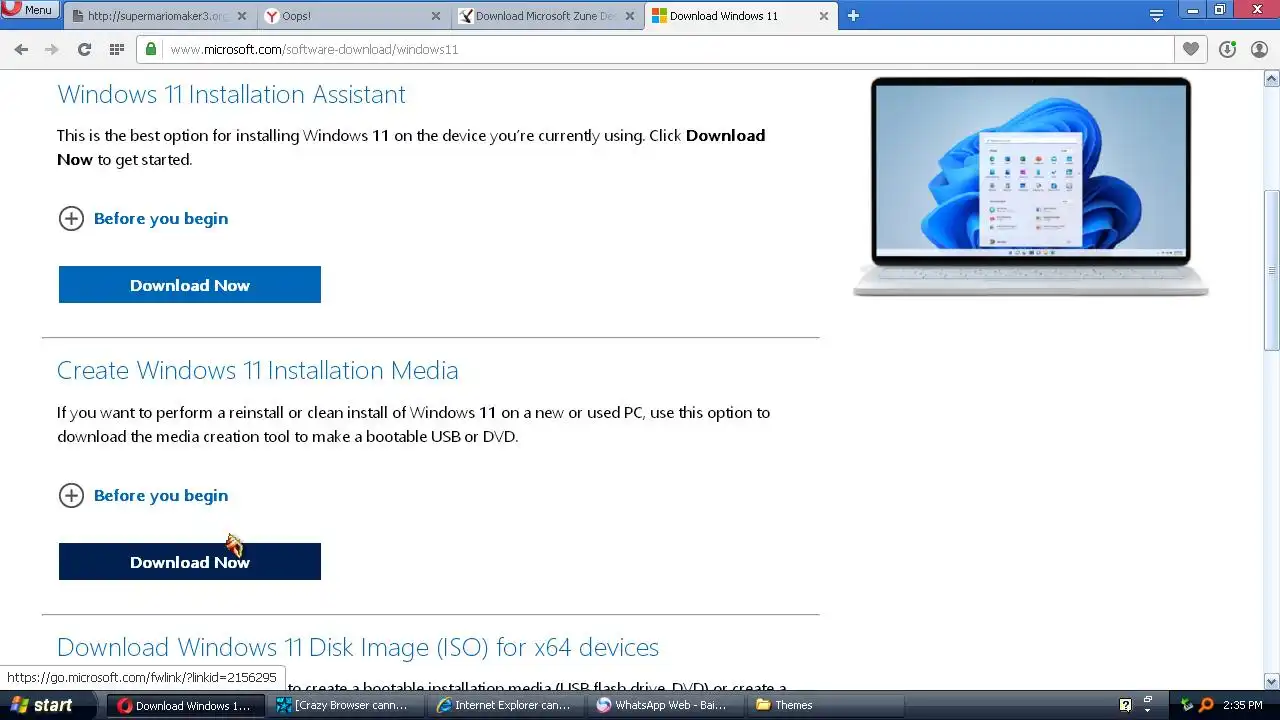Viewport: 1280px width, 720px height.
Task: Switch to WhatsApp Web taskbar item
Action: pos(665,705)
